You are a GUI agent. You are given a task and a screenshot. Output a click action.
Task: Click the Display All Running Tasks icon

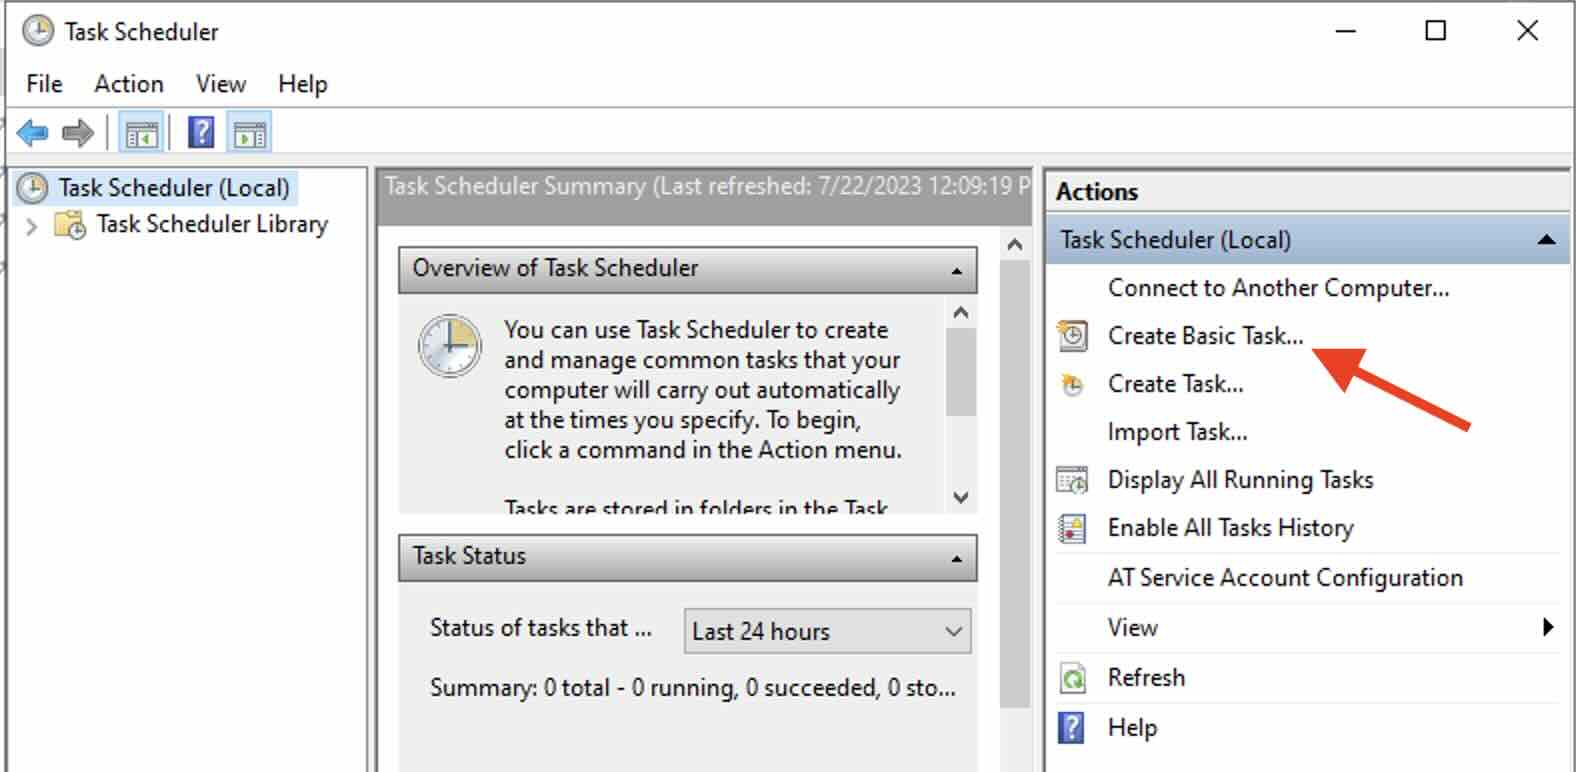(1073, 481)
